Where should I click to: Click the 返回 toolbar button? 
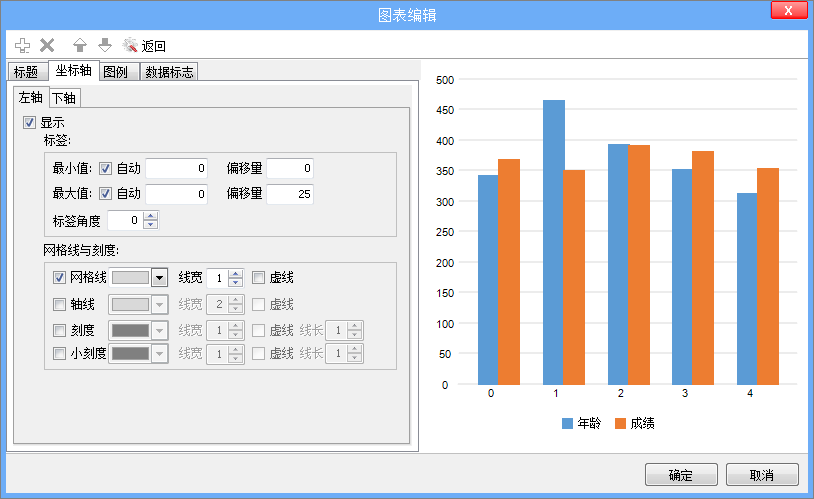point(144,46)
